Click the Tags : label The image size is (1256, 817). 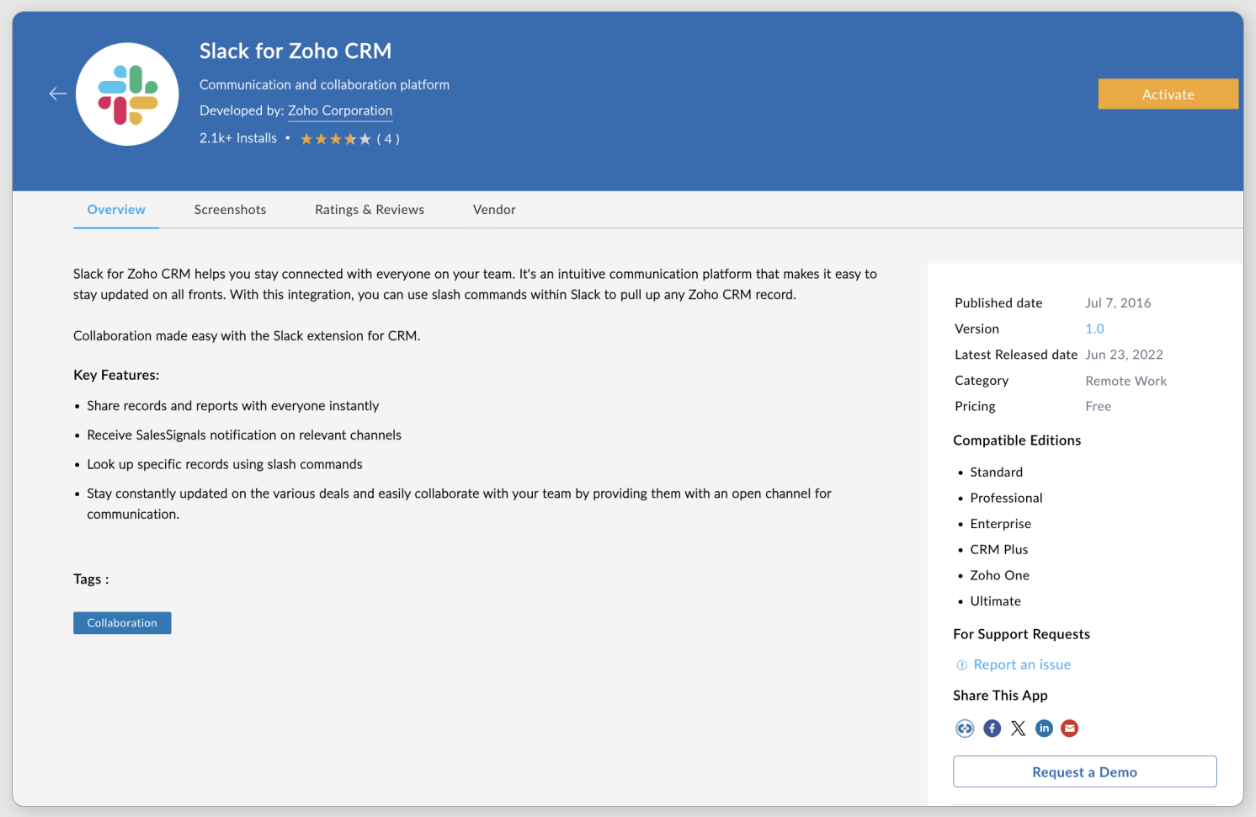pyautogui.click(x=91, y=580)
